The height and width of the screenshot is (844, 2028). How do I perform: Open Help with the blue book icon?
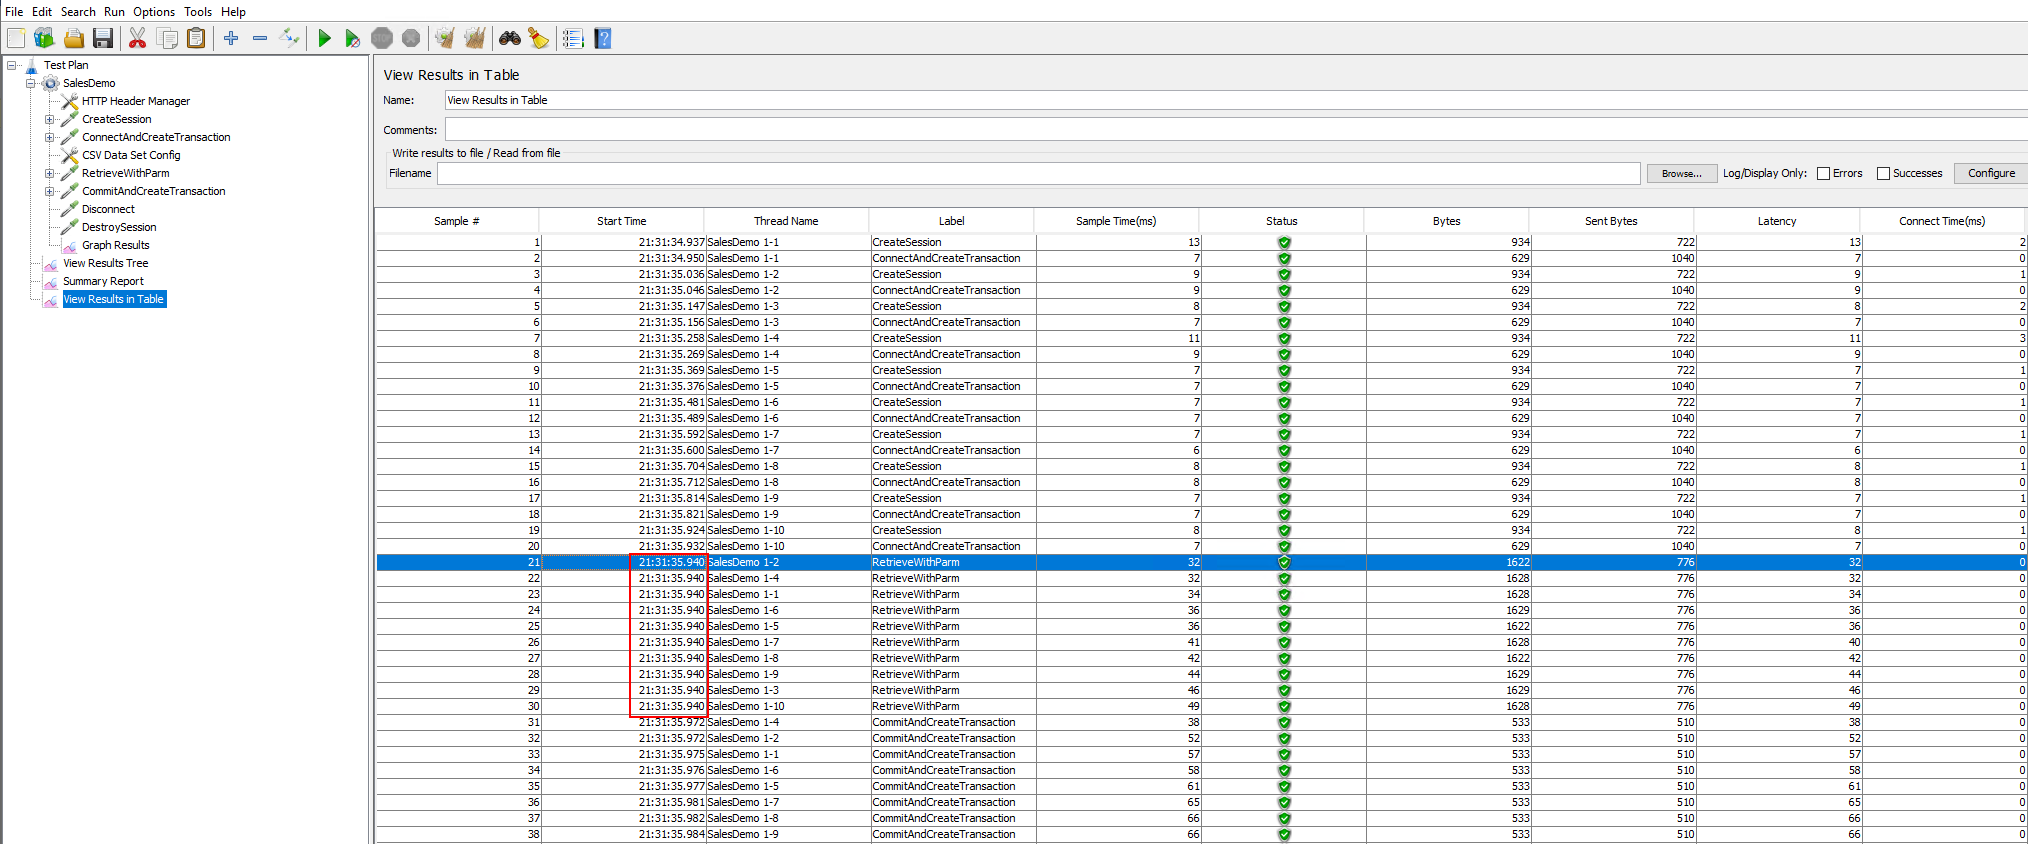[x=603, y=38]
